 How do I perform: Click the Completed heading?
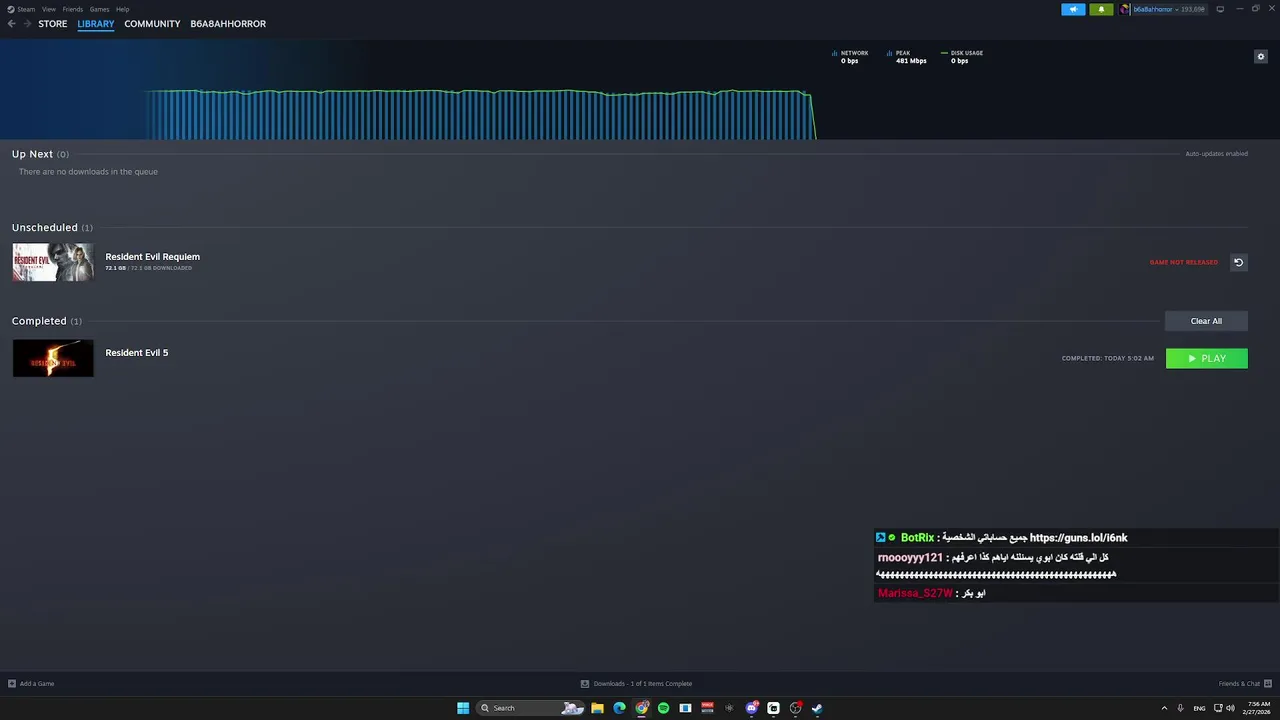[39, 321]
